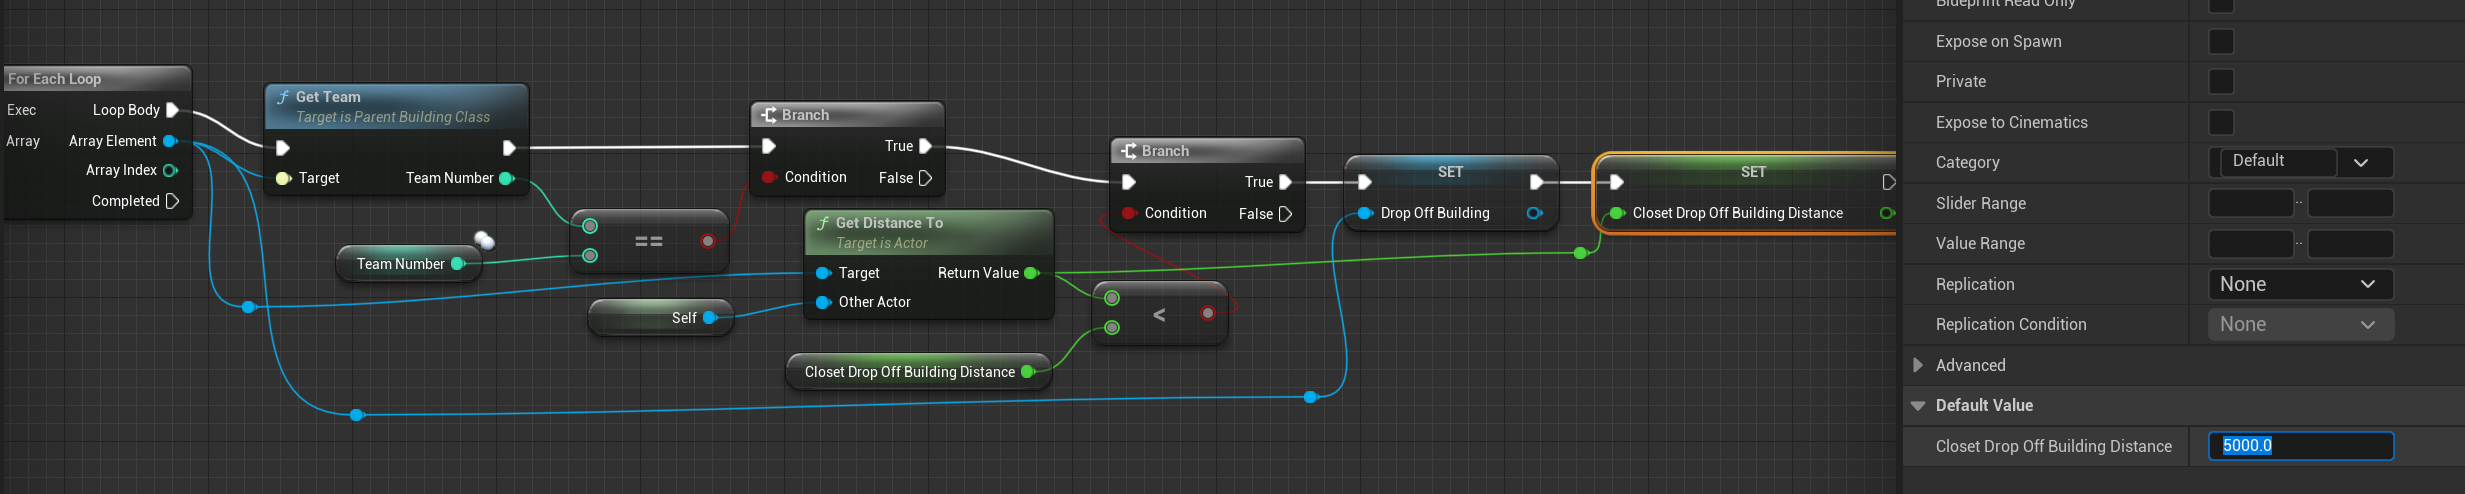Enable the Expose on Spawn checkbox

(2221, 41)
